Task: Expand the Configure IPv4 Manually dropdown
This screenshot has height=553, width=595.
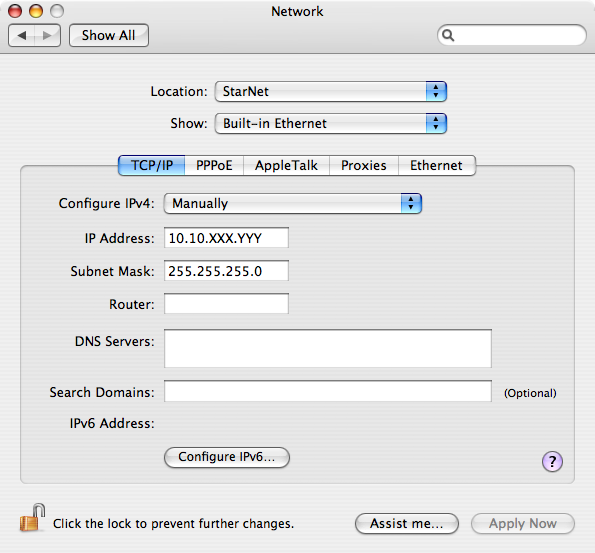Action: [x=293, y=203]
